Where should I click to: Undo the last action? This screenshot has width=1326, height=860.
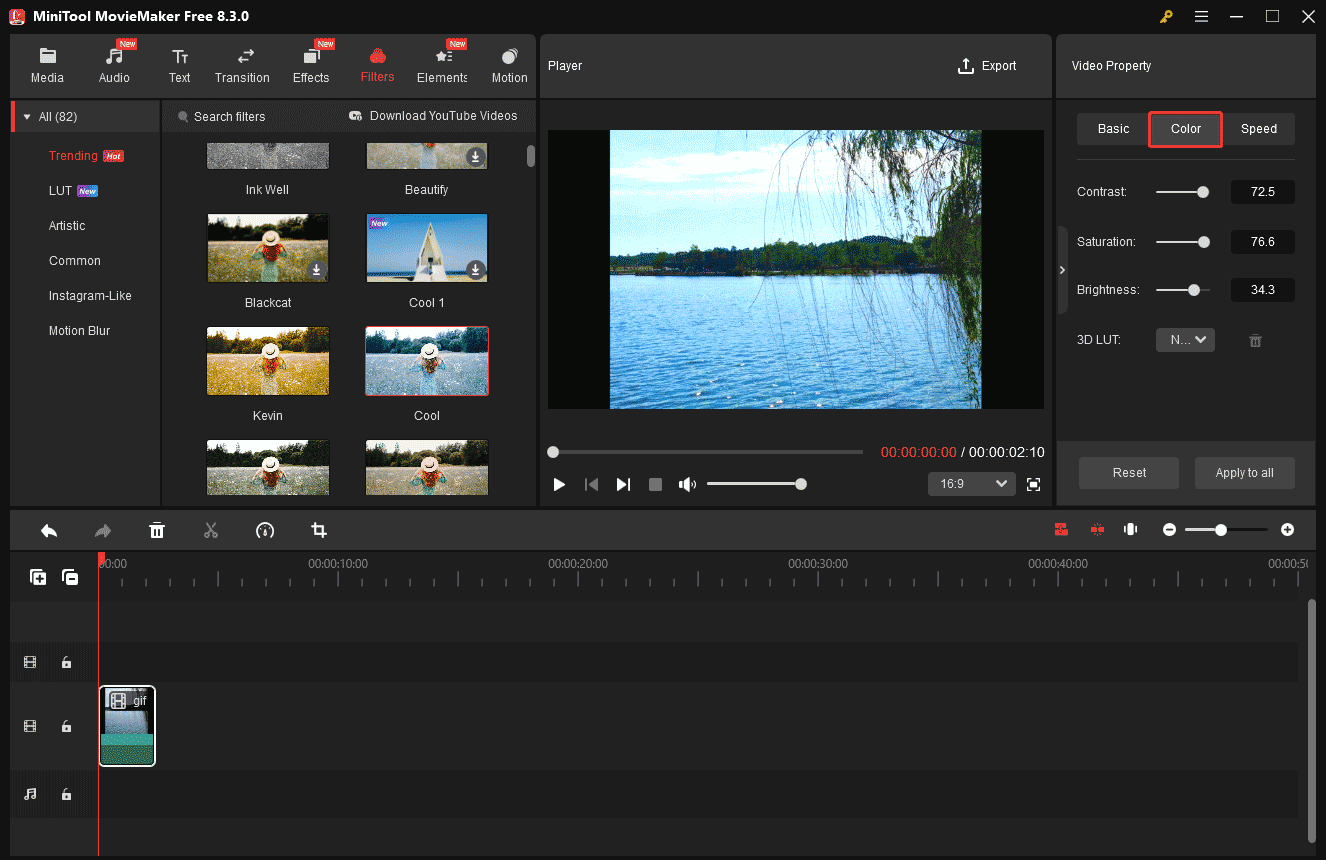tap(49, 530)
